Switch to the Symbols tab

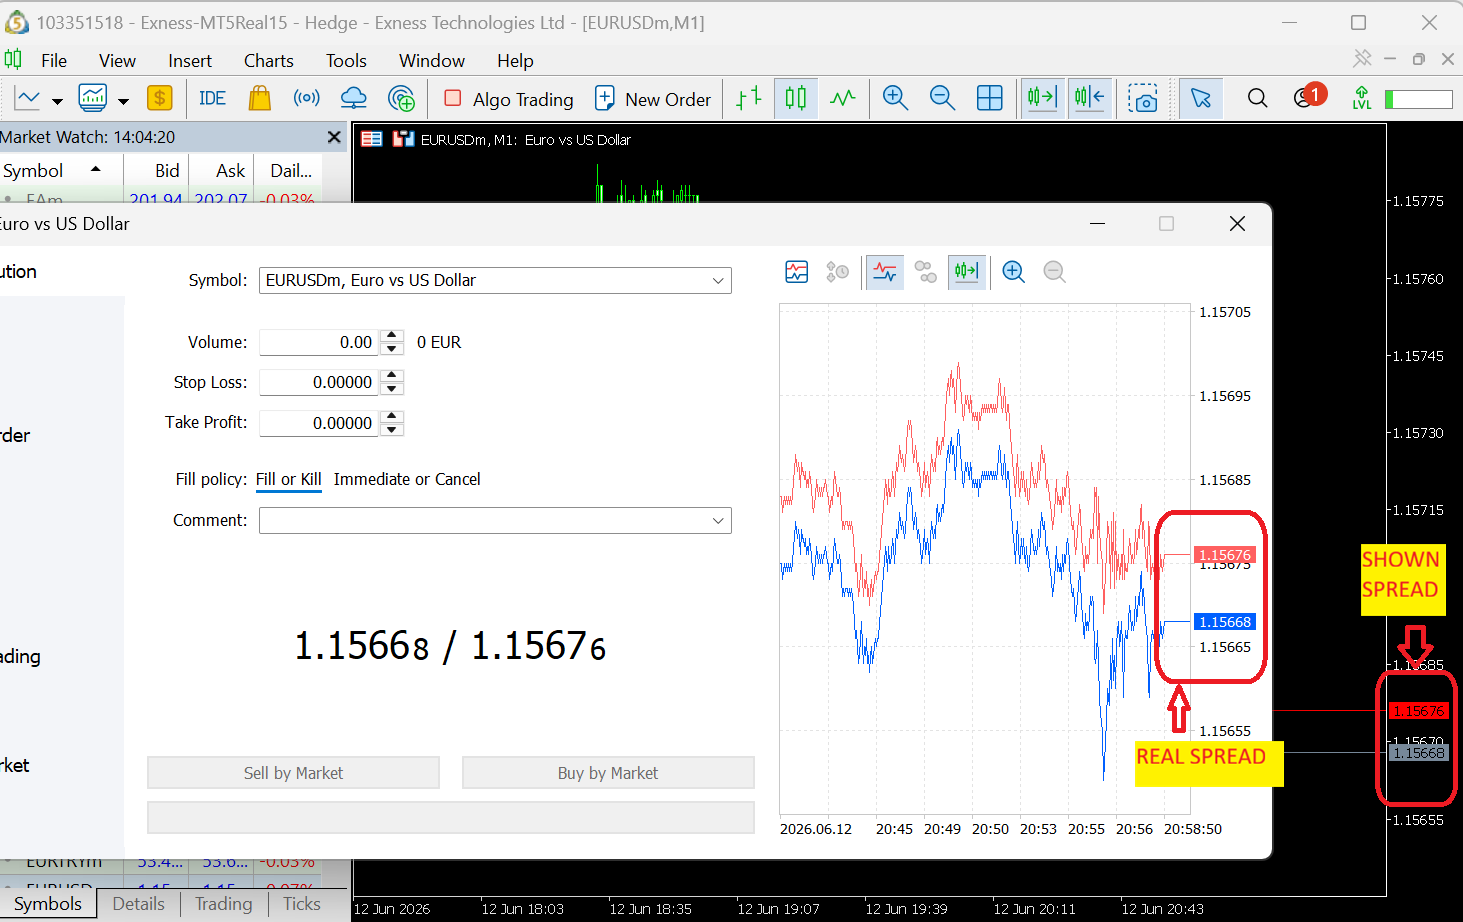click(48, 904)
